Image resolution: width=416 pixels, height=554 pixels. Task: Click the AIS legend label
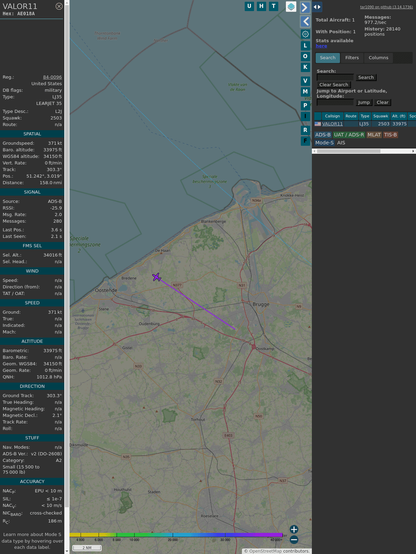coord(341,143)
